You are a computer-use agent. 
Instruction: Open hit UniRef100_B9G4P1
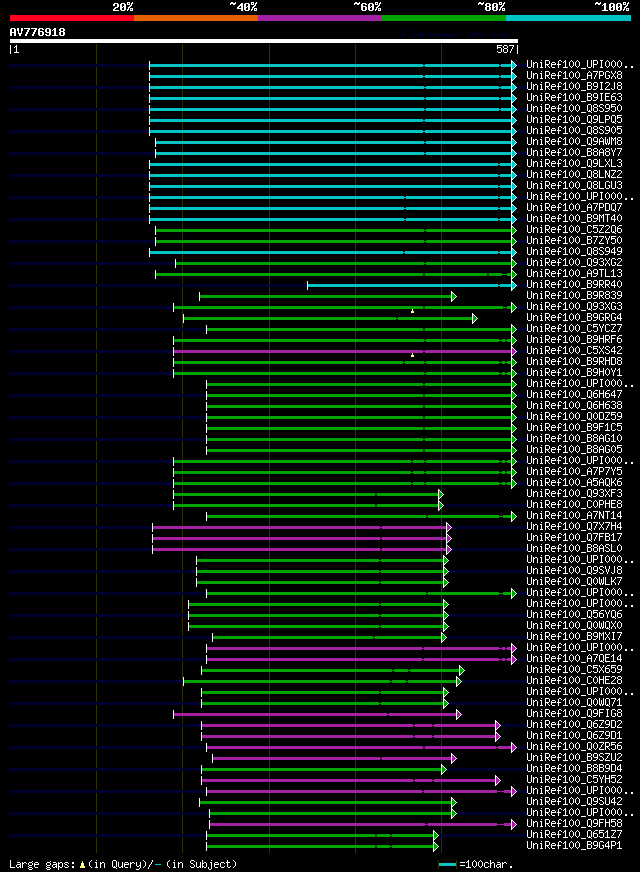[x=574, y=845]
